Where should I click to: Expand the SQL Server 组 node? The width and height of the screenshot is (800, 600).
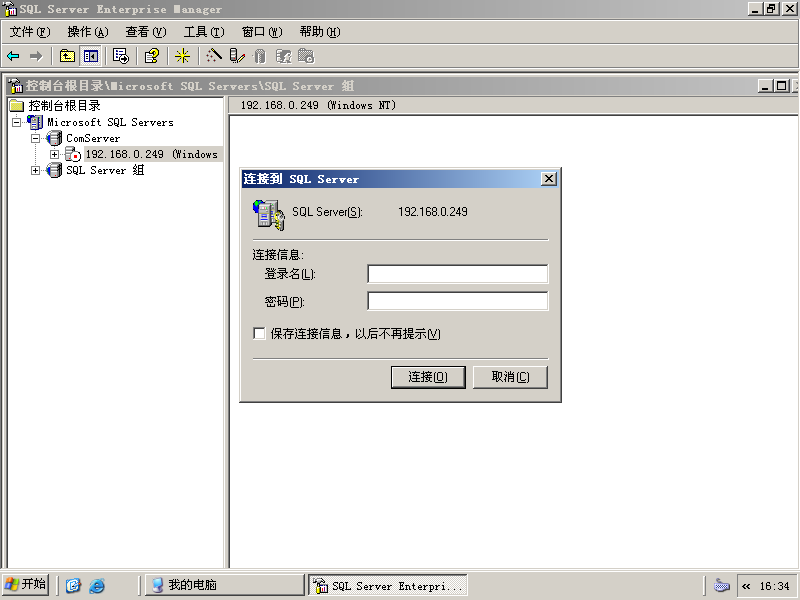pyautogui.click(x=35, y=170)
